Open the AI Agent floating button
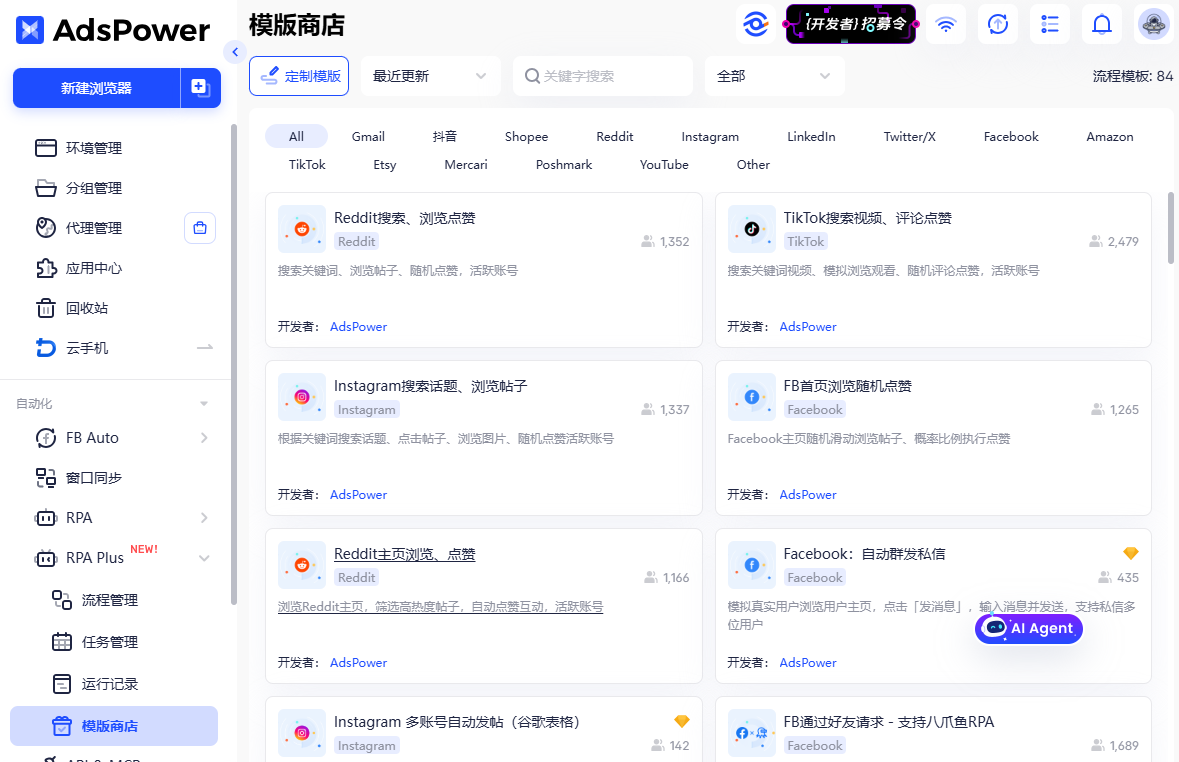Image resolution: width=1179 pixels, height=762 pixels. click(1029, 628)
